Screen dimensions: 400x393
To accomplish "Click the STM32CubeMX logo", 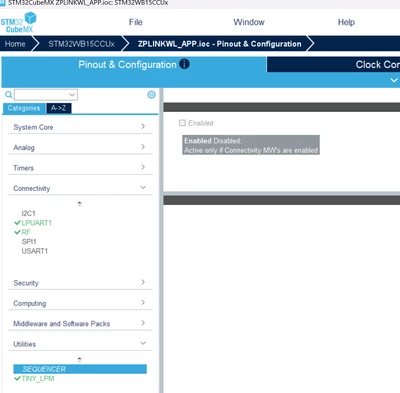I will point(19,22).
